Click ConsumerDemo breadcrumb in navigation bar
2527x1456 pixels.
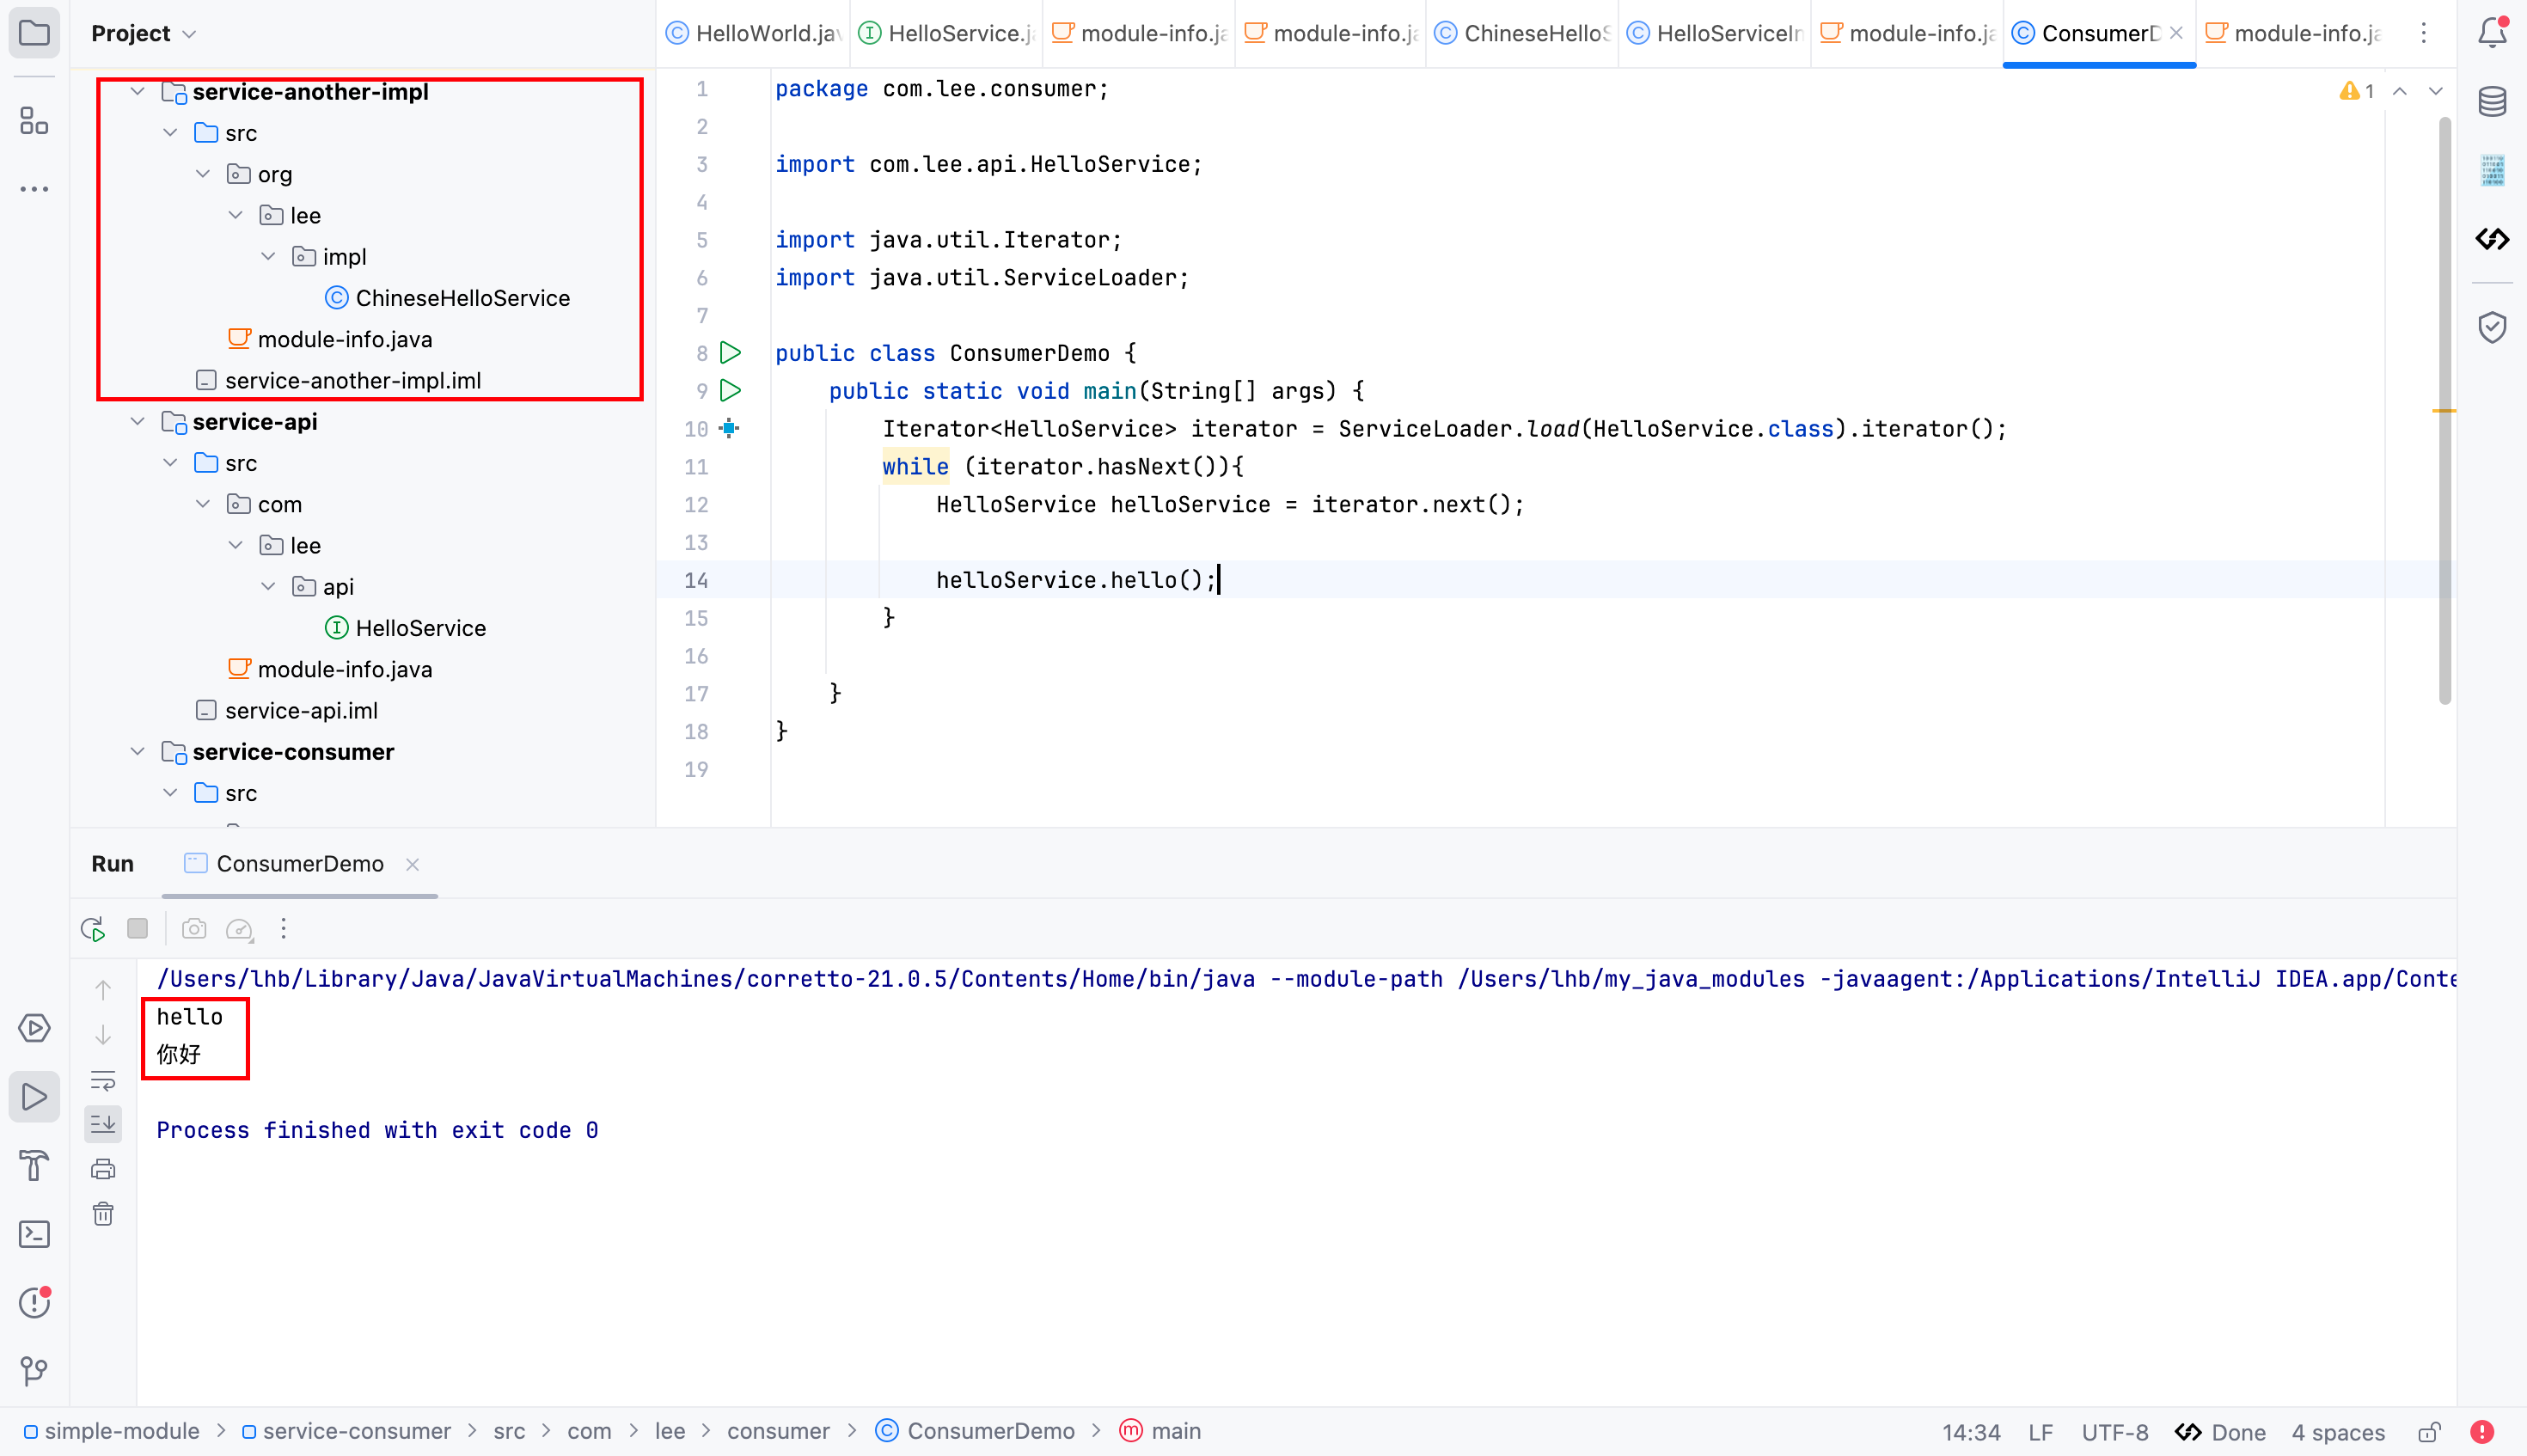[x=975, y=1432]
